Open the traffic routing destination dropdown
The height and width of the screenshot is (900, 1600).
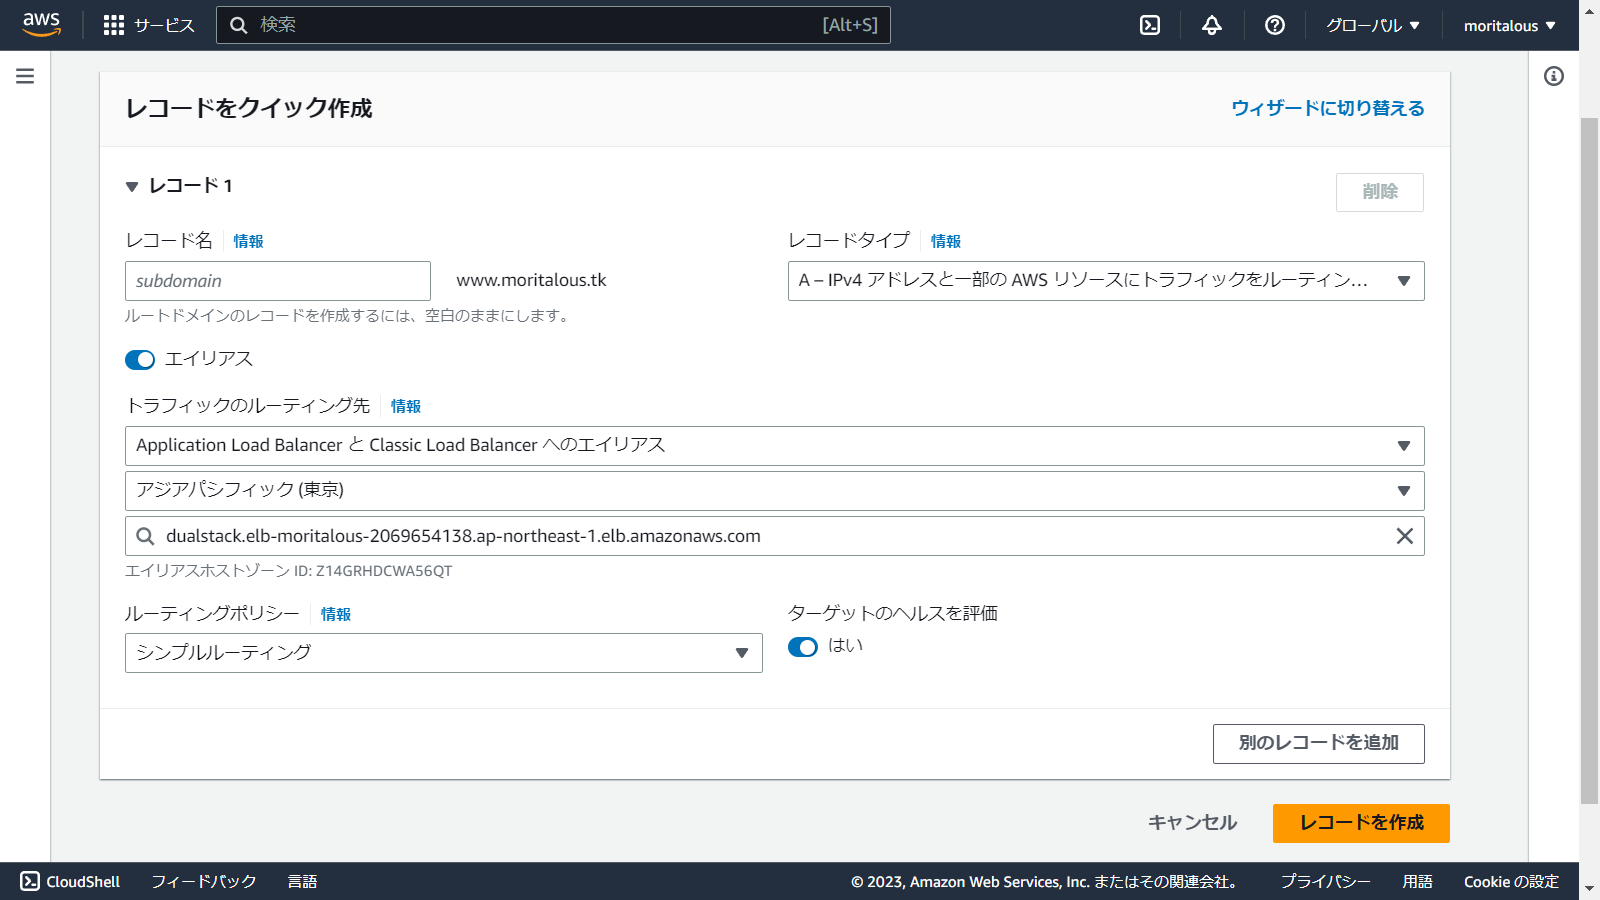774,445
